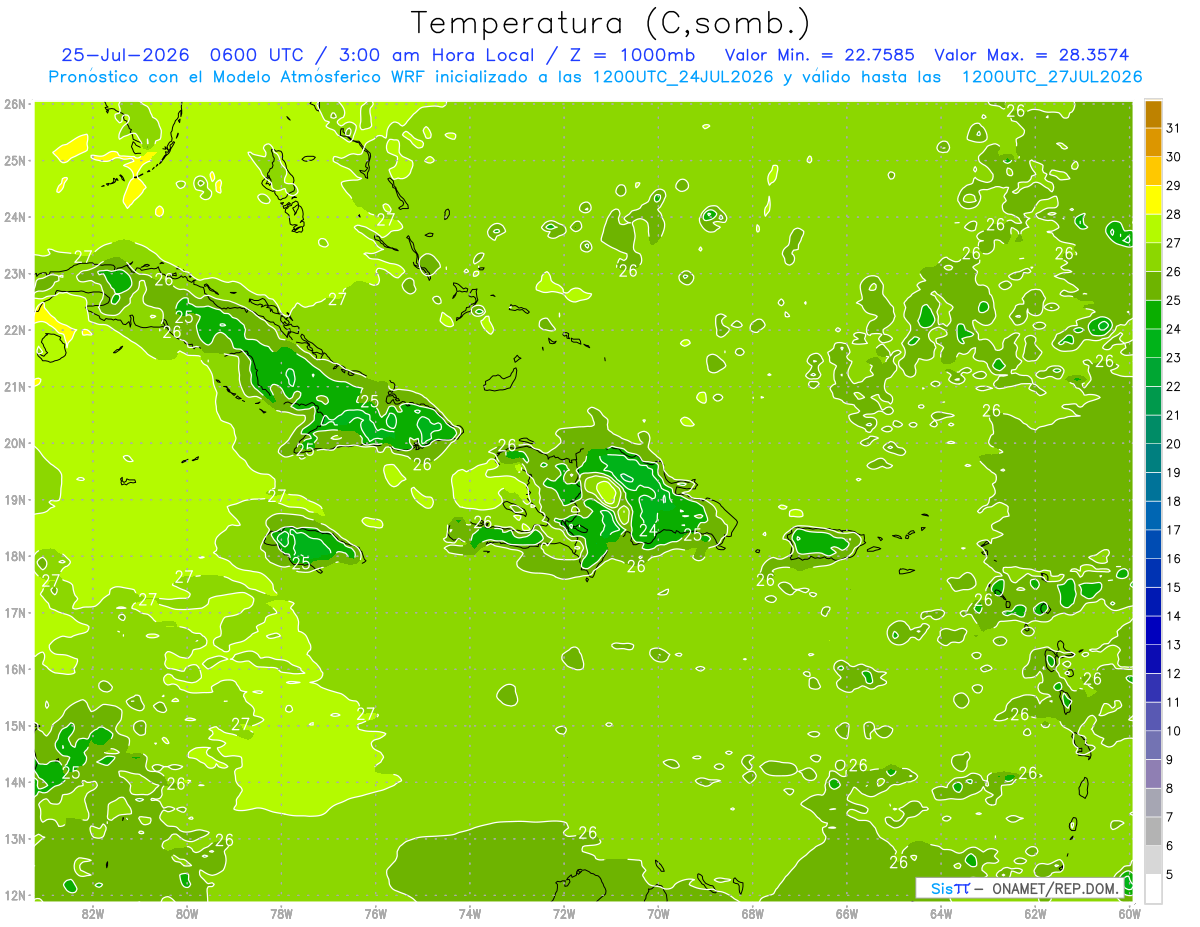Click colorbar scale value 31
1200x927 pixels.
click(1173, 128)
